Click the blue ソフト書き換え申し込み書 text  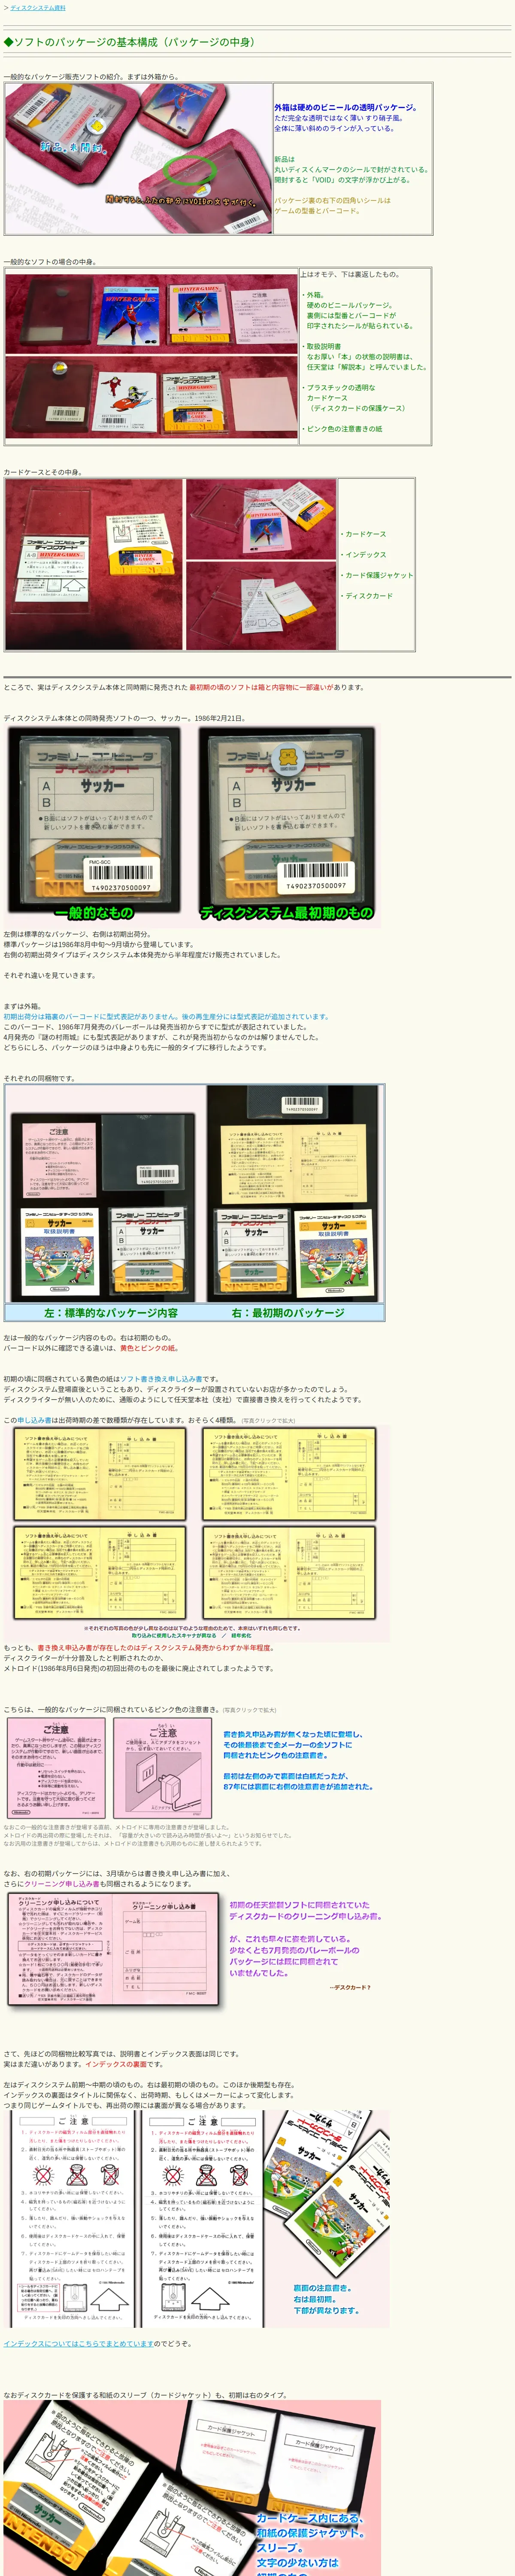coord(161,1378)
